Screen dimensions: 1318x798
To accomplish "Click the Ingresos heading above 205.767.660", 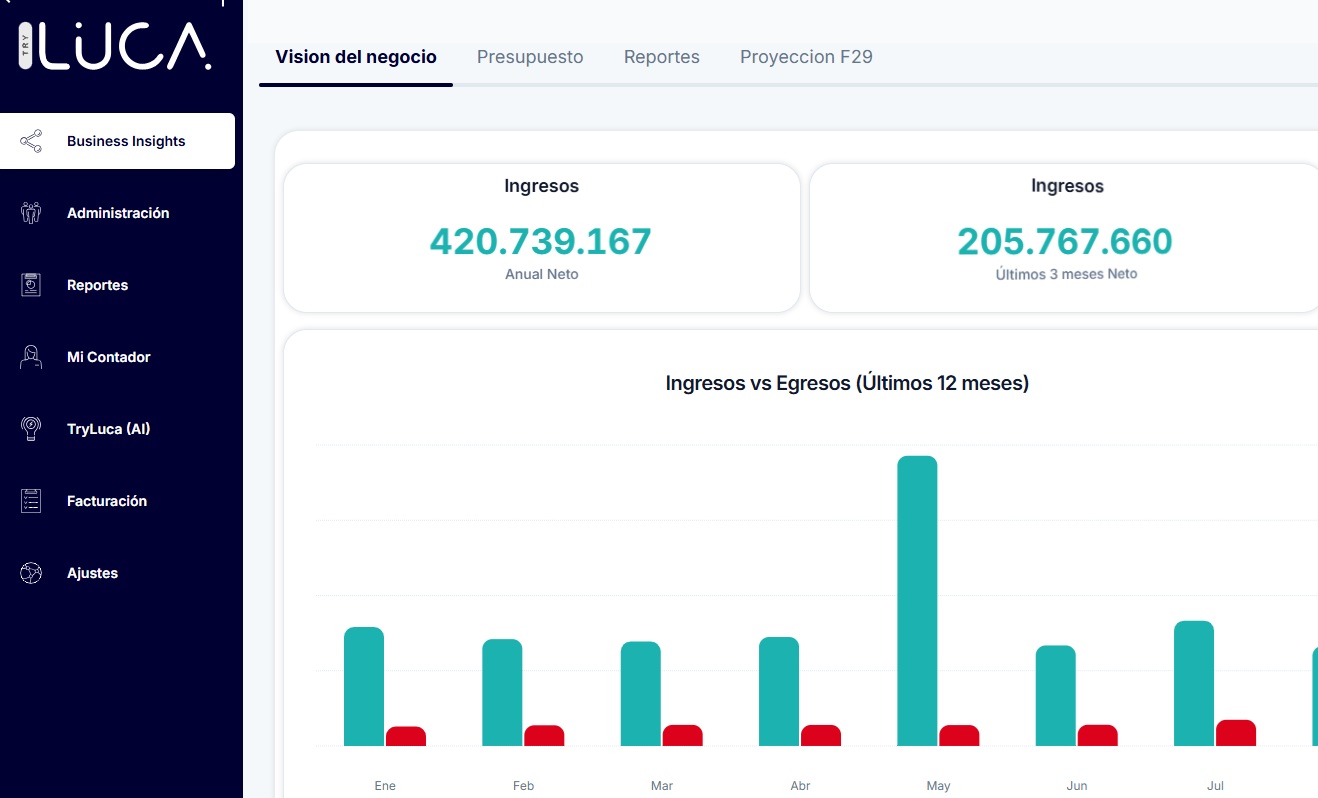I will (x=1067, y=186).
